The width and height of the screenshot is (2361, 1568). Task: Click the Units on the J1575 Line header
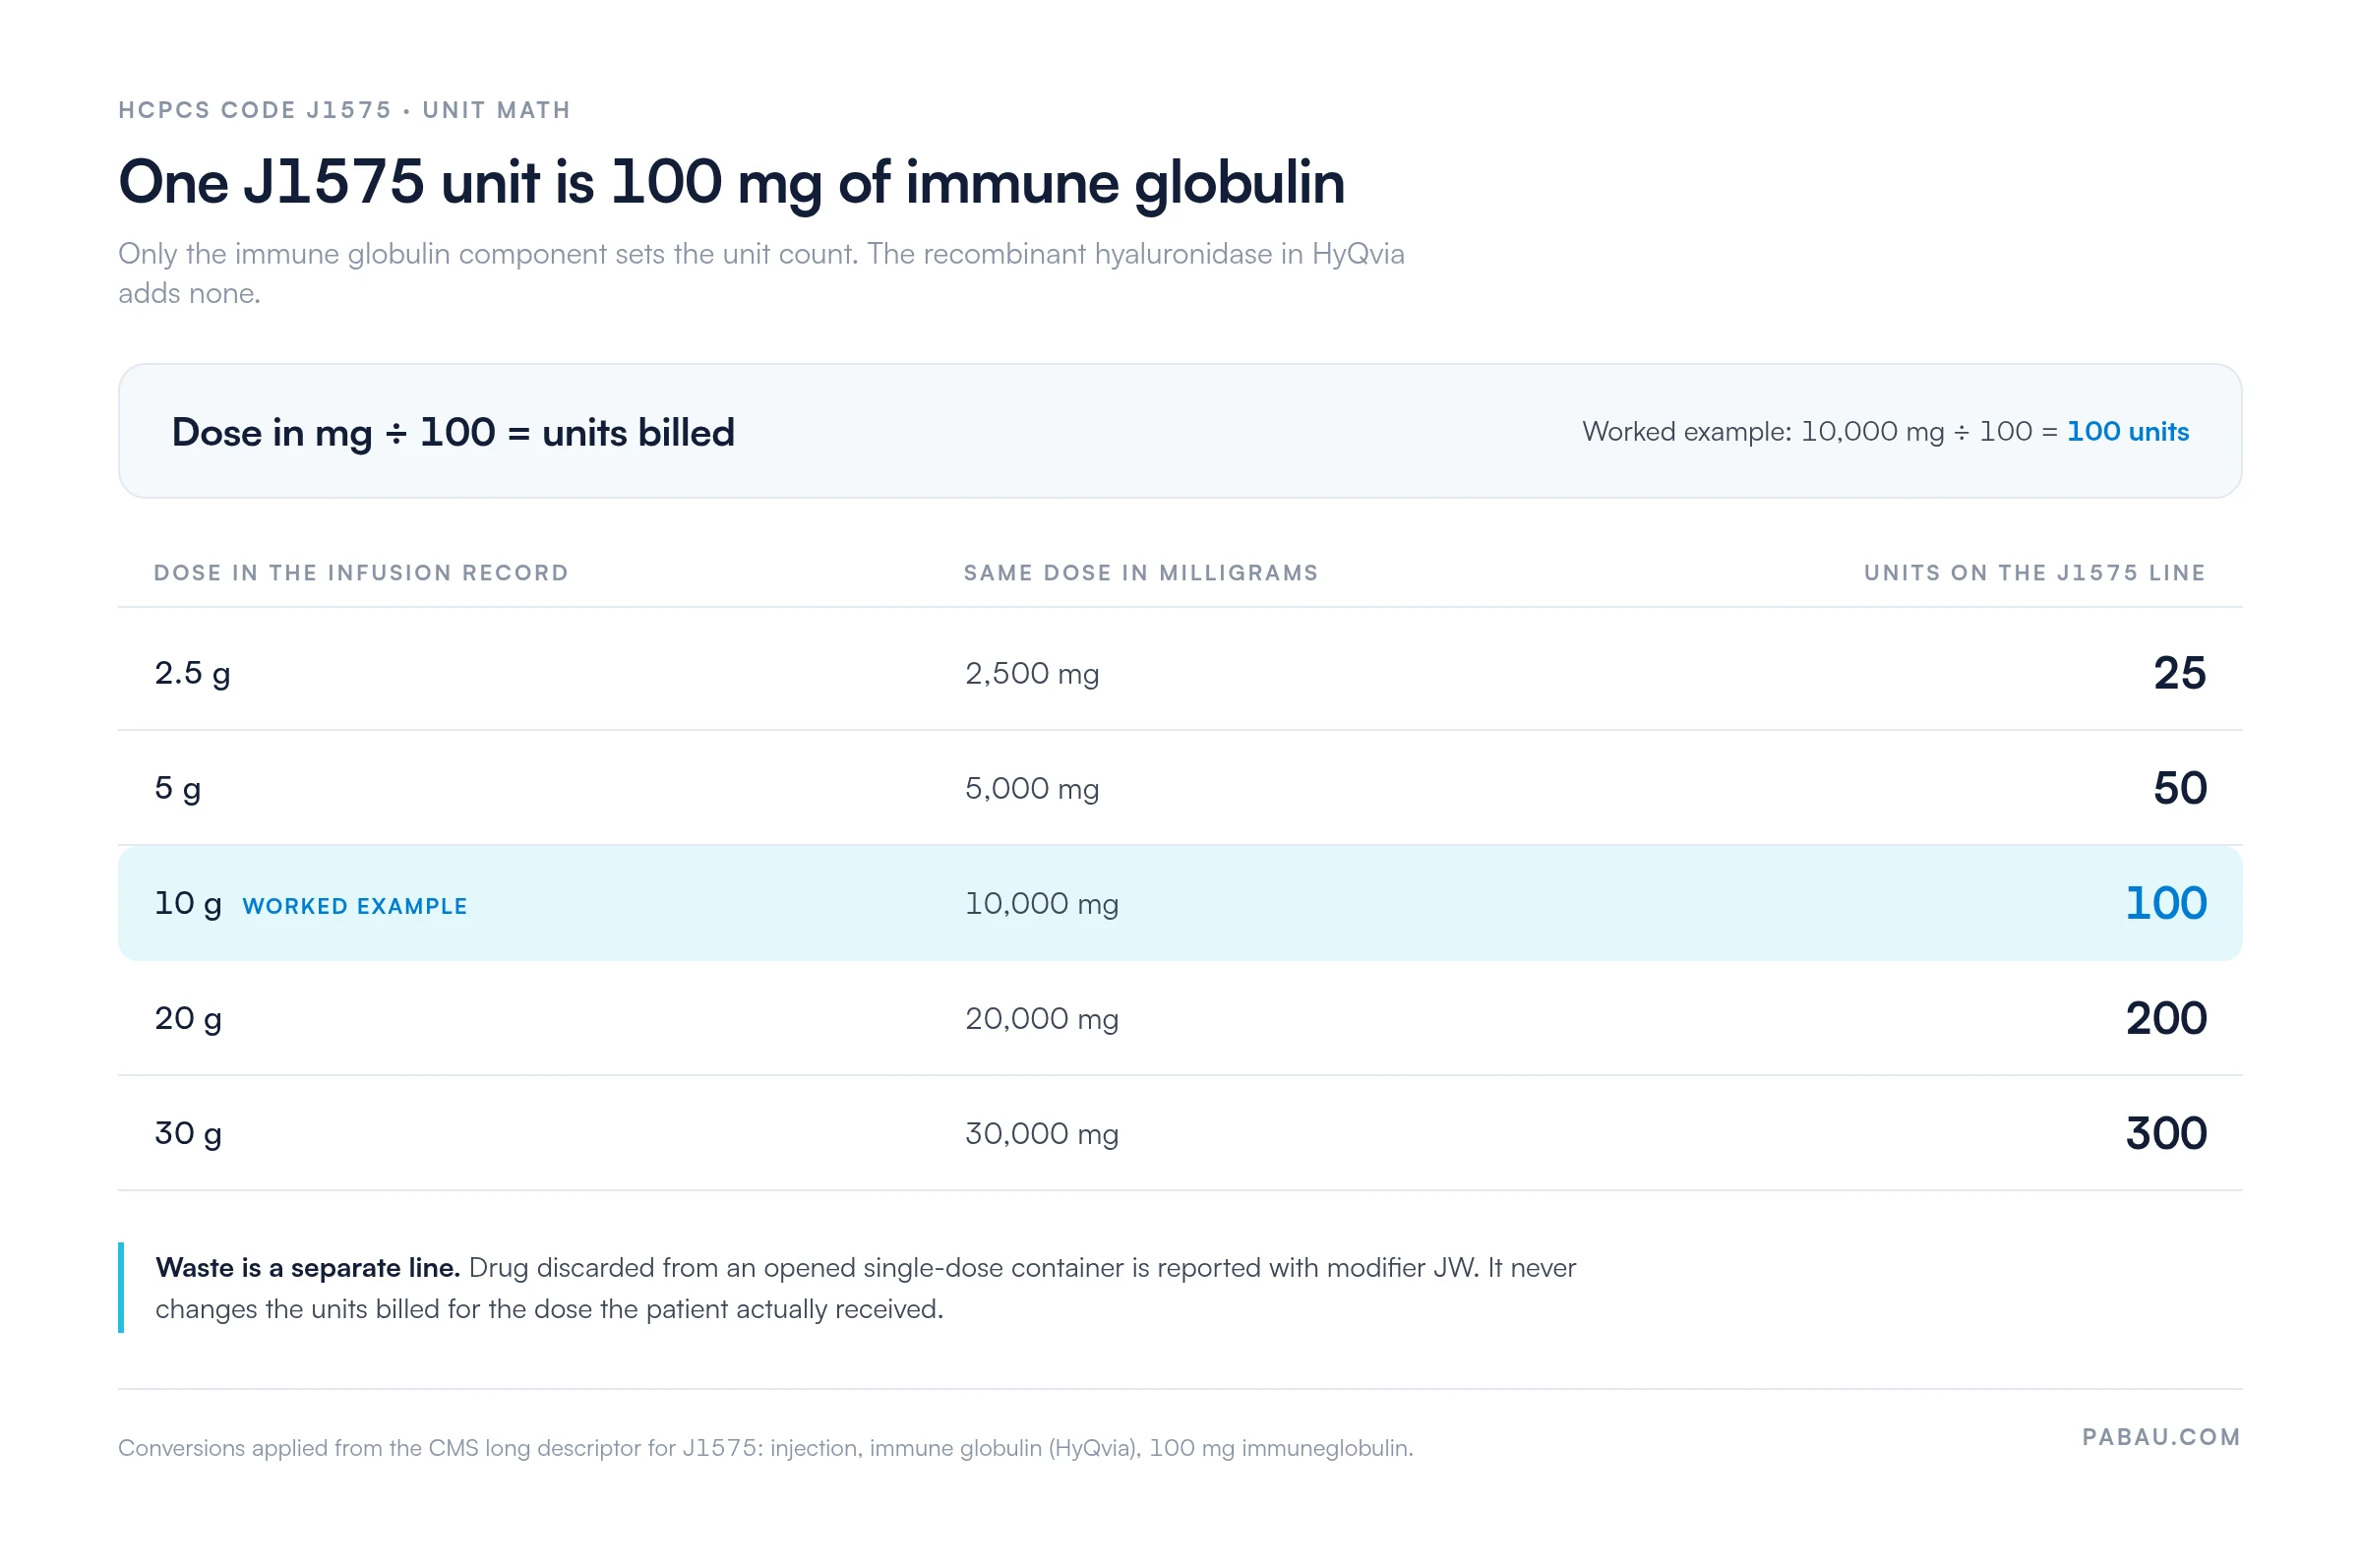pos(2034,573)
